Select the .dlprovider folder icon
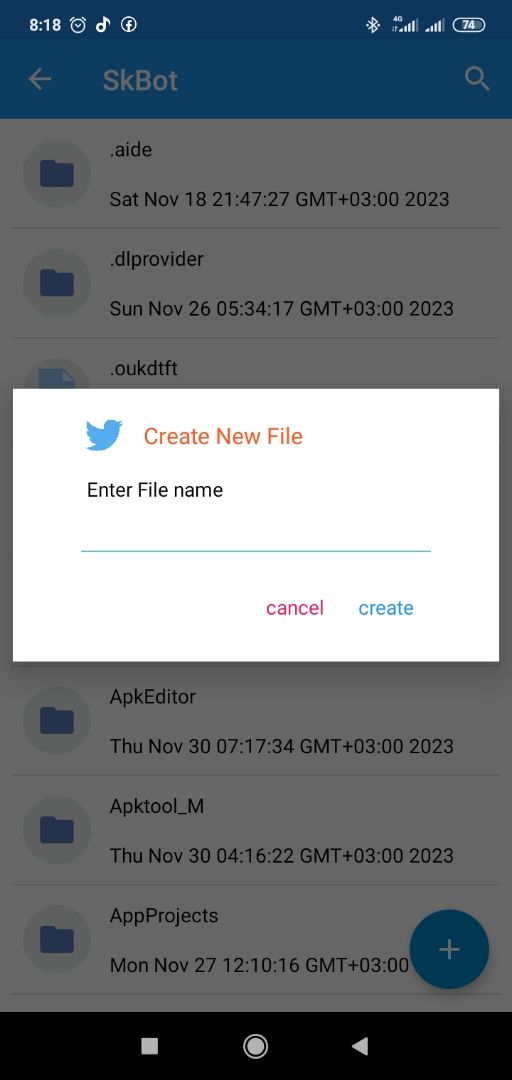512x1080 pixels. (57, 283)
